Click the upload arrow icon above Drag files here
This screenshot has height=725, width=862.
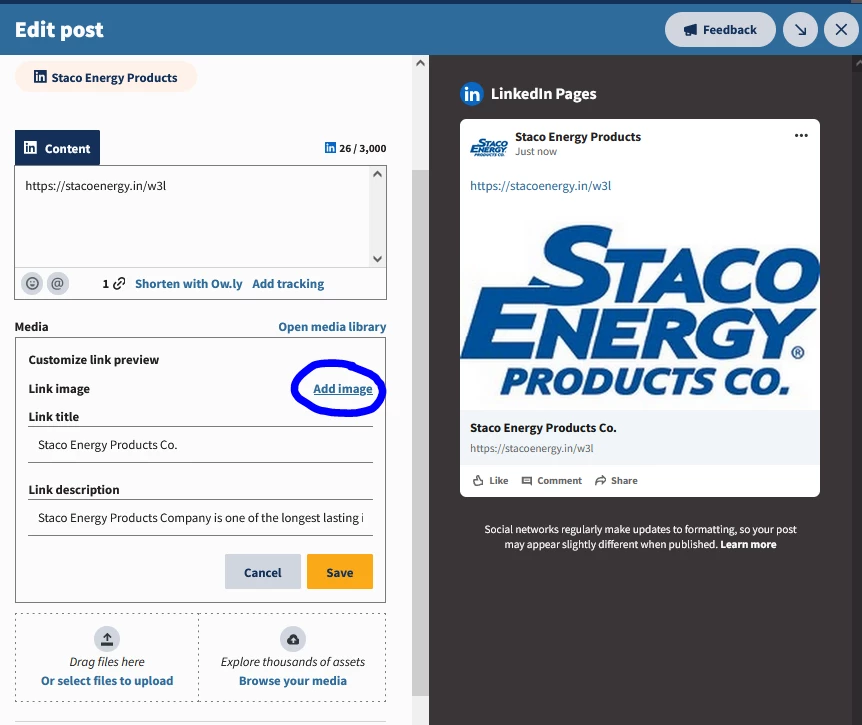[x=107, y=639]
